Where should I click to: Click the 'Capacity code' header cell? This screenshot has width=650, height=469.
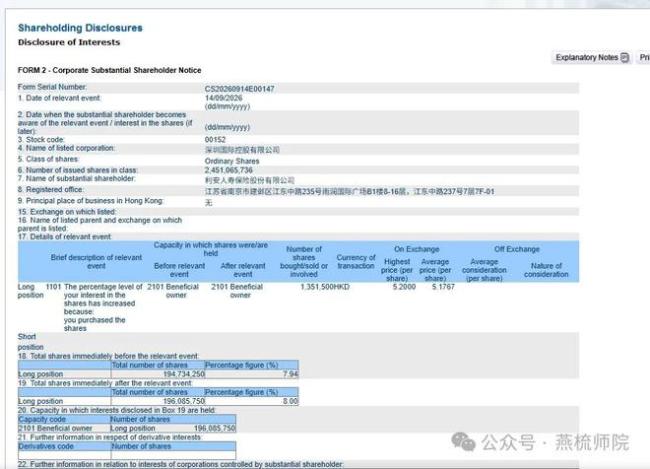[x=64, y=419]
